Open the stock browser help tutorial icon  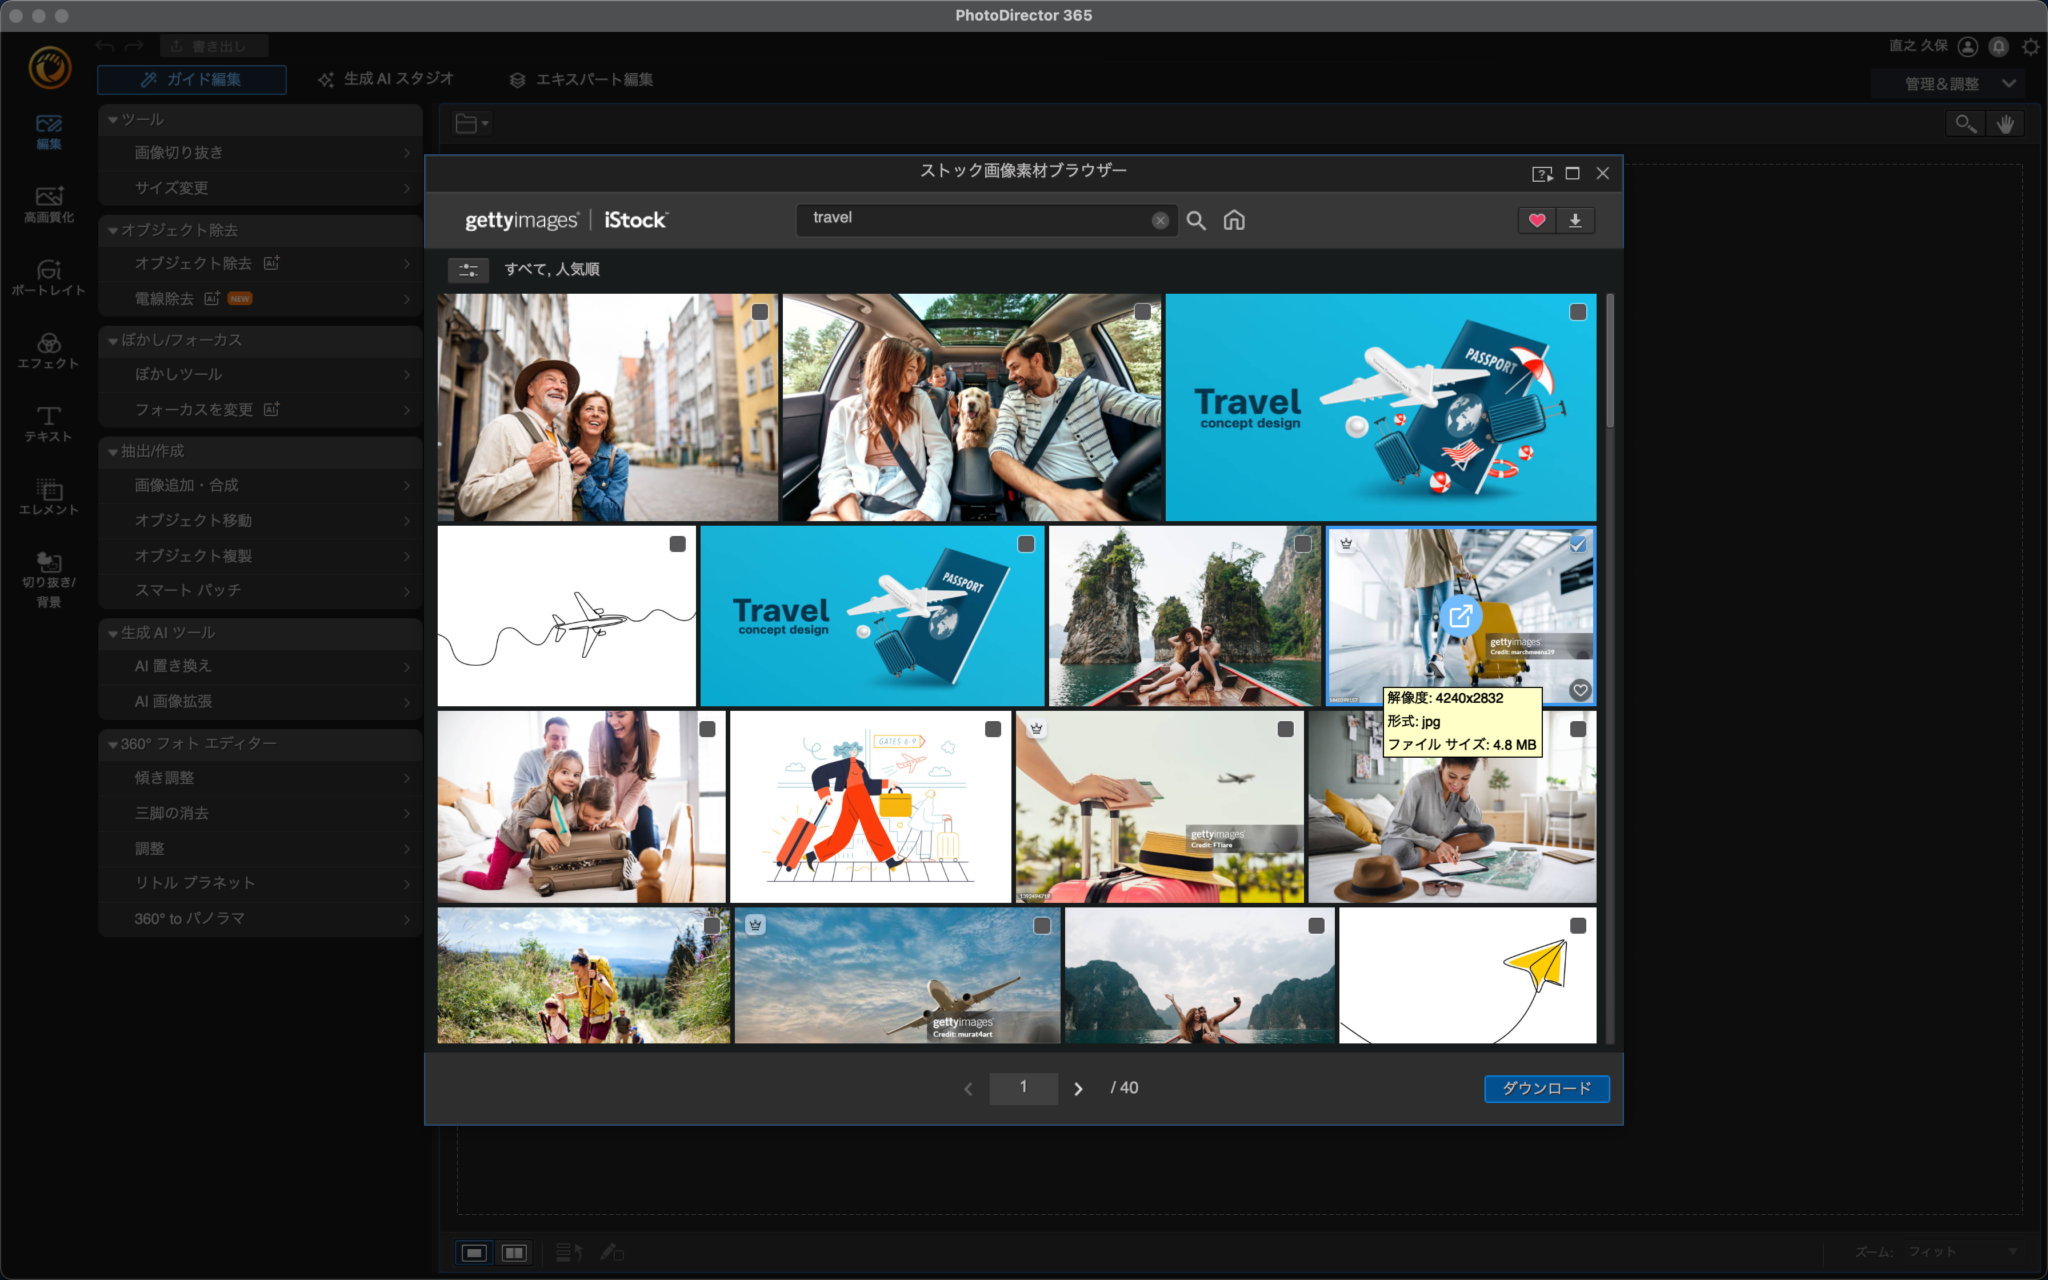click(1542, 174)
